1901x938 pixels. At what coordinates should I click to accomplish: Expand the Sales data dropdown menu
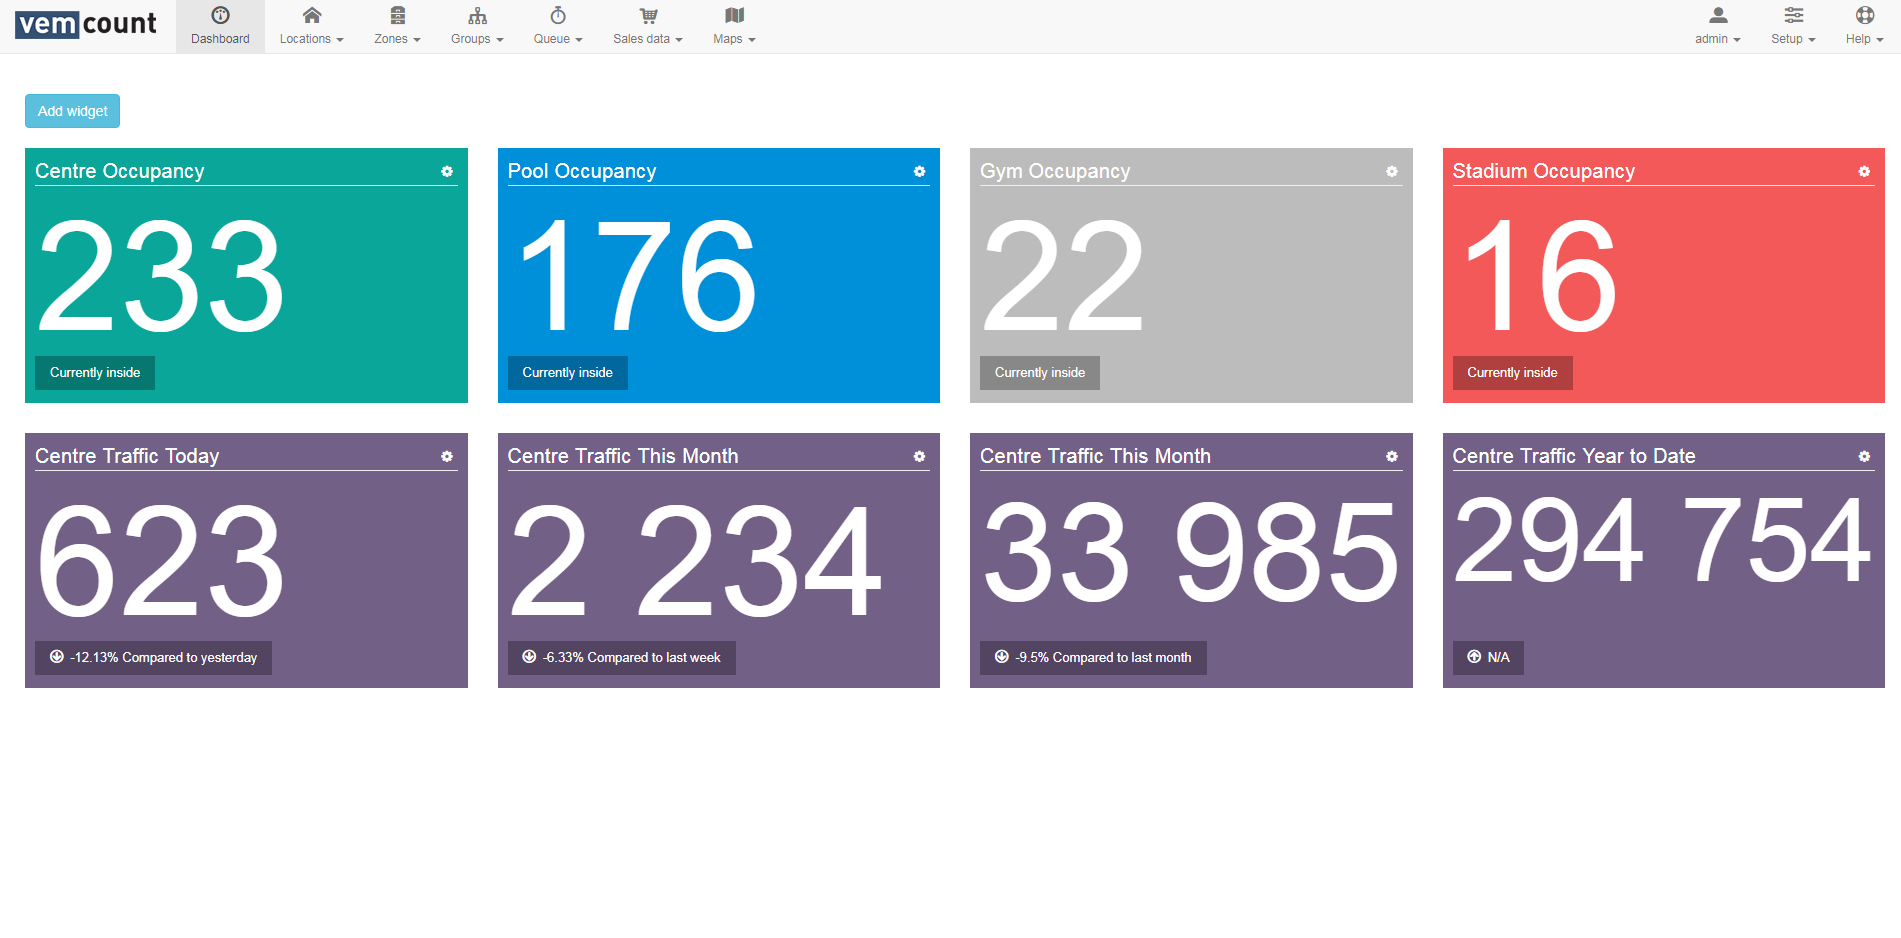pos(648,39)
